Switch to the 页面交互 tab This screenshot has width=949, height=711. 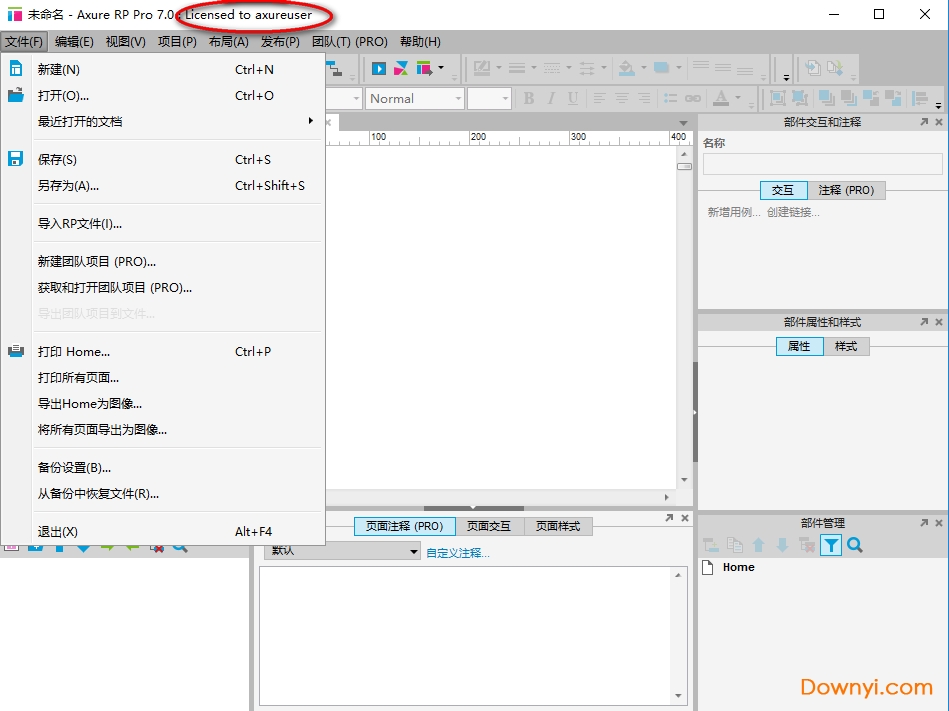click(x=489, y=526)
